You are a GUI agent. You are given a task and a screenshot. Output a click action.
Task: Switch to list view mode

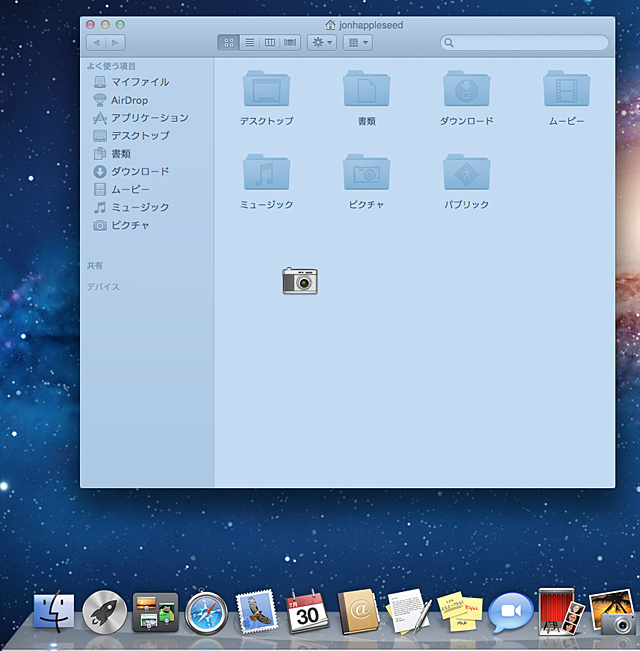249,43
